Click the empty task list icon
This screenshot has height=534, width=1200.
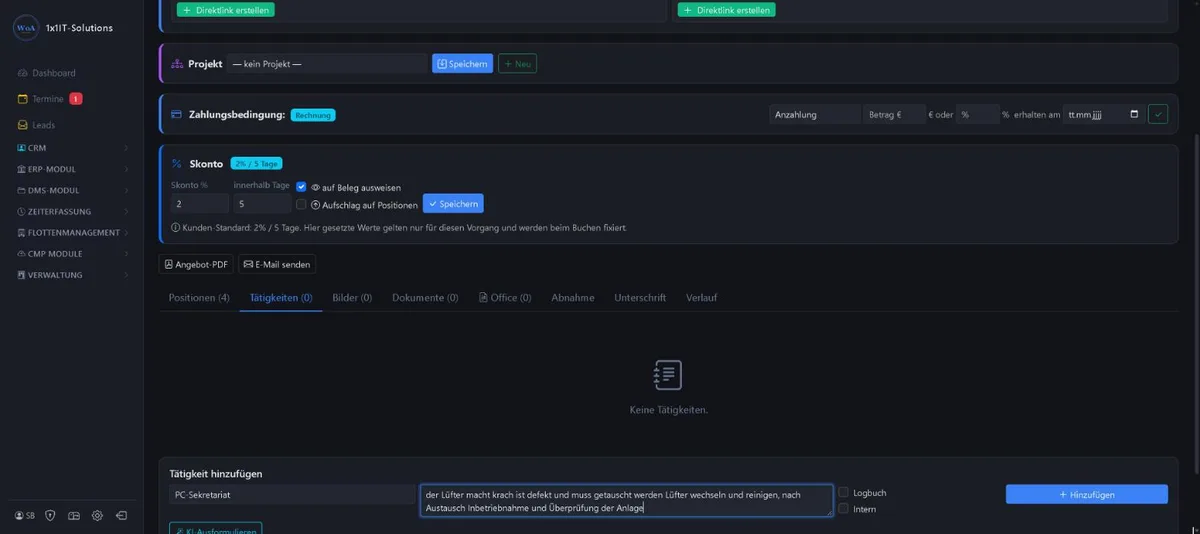[667, 375]
